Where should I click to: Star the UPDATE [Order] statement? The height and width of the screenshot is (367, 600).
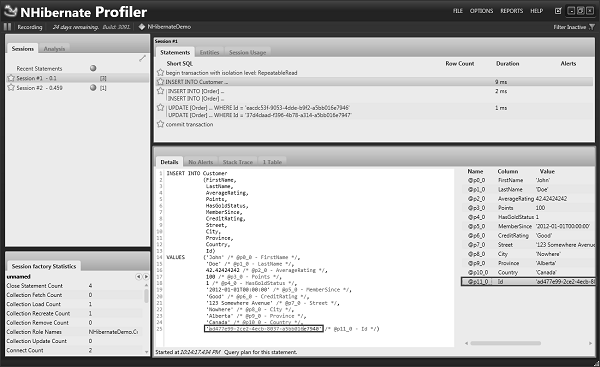coord(160,108)
